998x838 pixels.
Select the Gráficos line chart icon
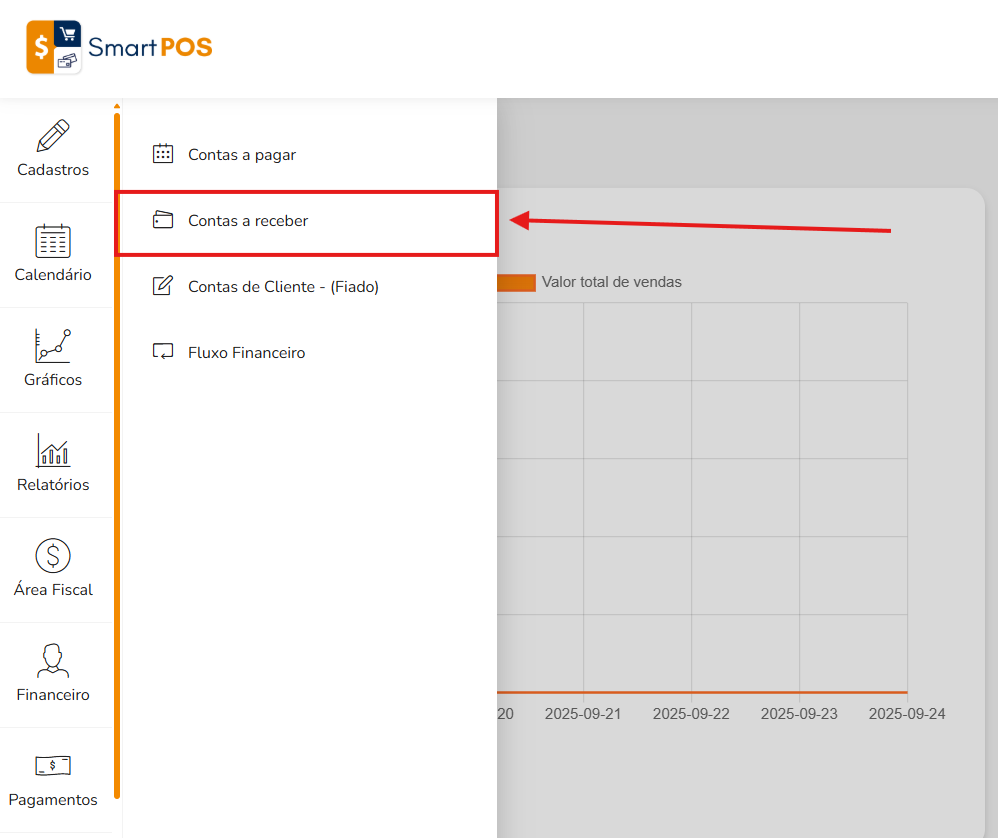53,346
